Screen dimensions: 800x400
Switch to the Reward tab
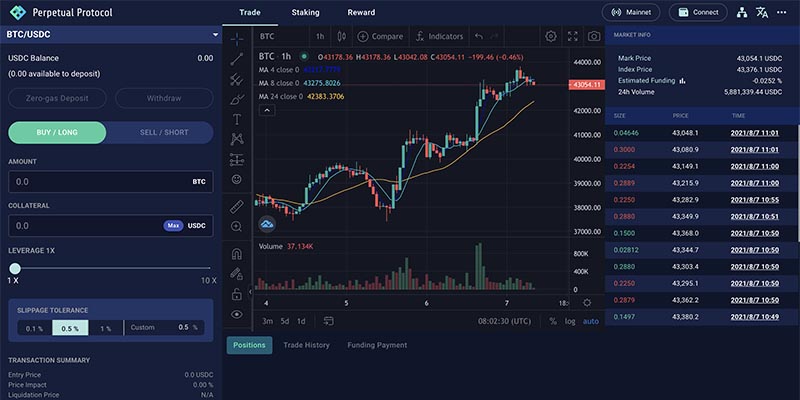coord(361,13)
